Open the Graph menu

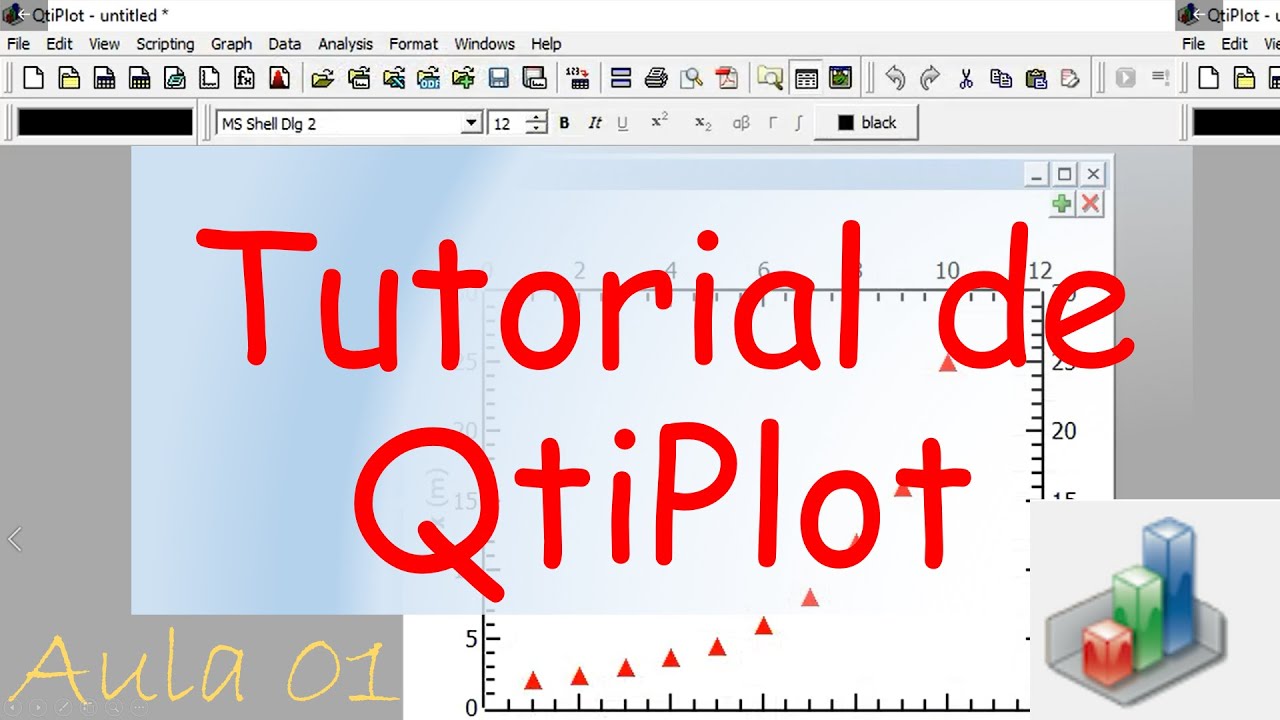(x=231, y=44)
